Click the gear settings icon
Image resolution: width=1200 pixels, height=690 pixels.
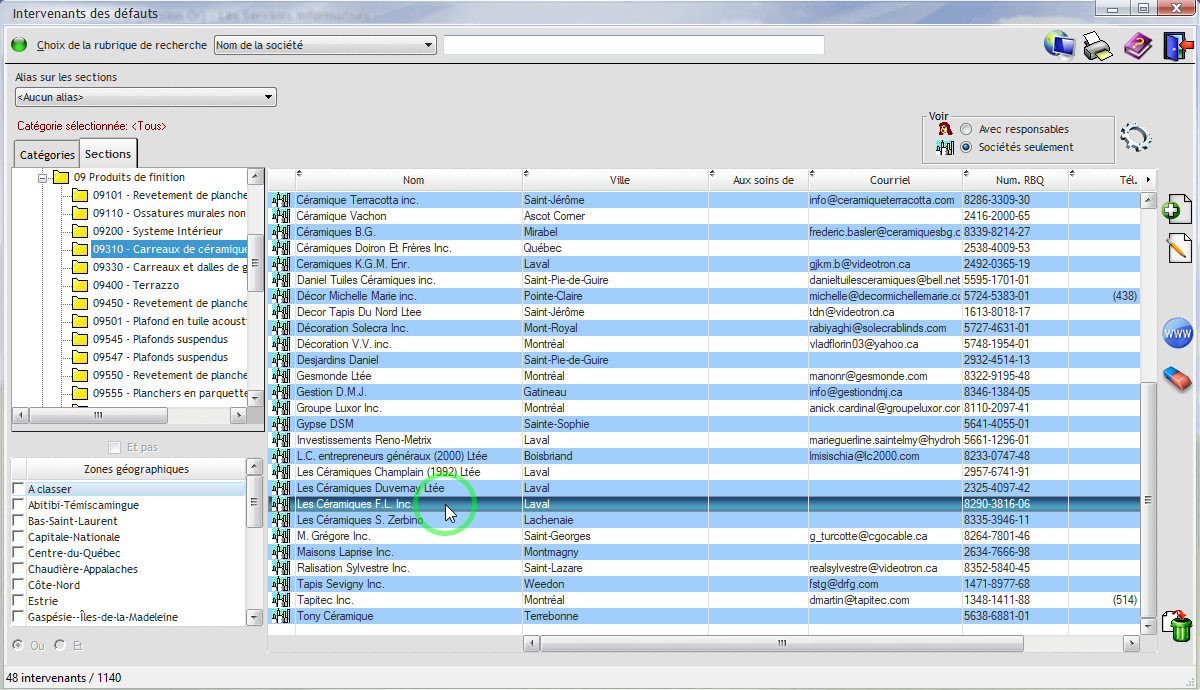point(1135,138)
